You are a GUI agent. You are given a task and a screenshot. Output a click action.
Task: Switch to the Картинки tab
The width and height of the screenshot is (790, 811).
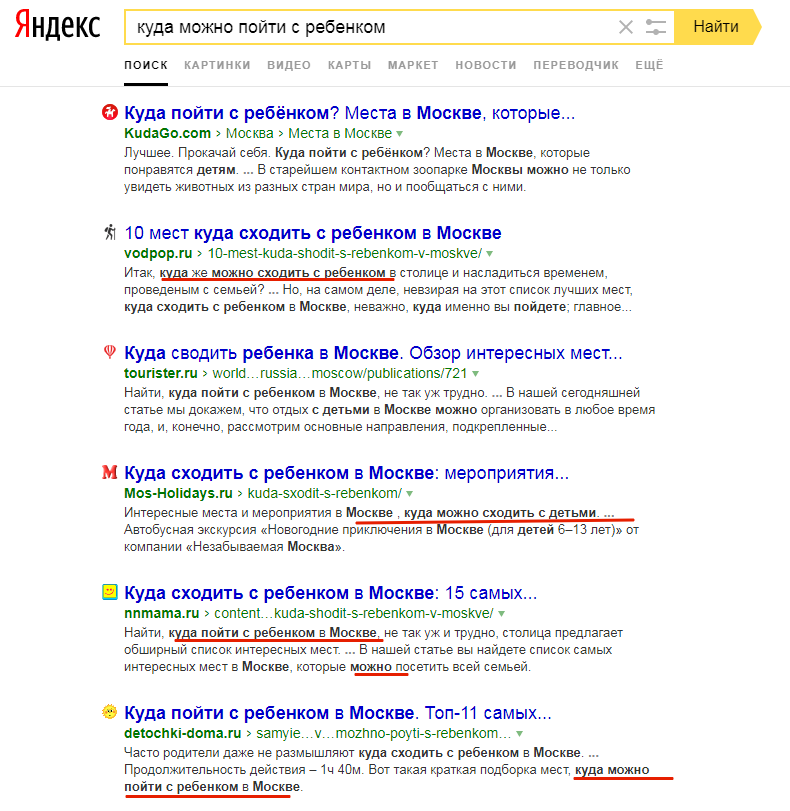217,65
